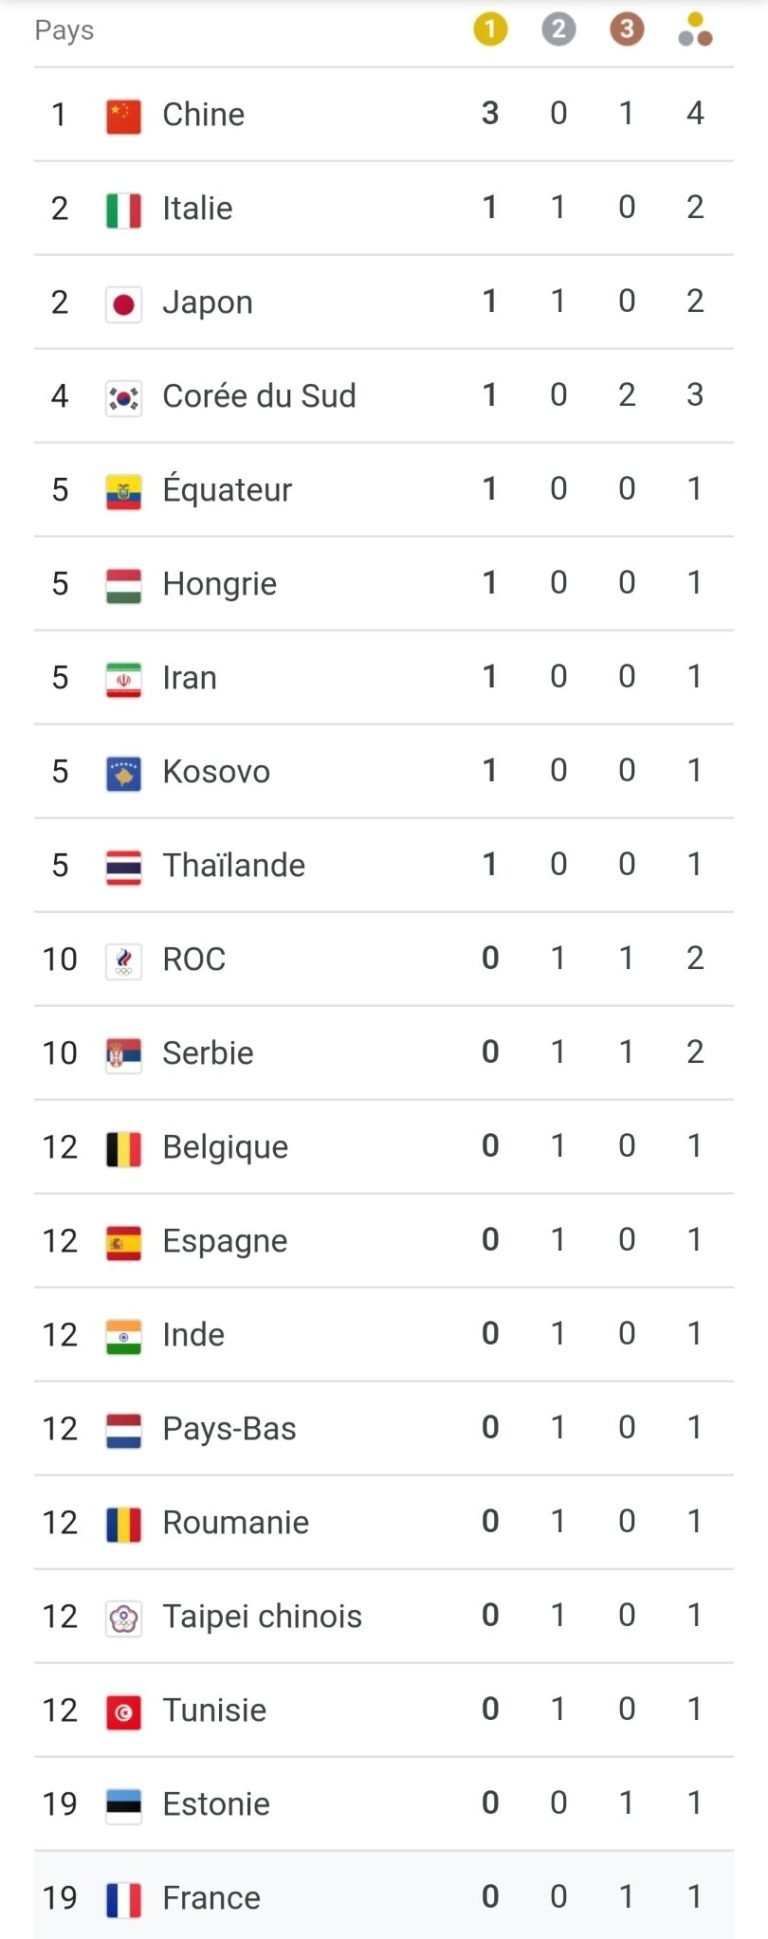Click the Kosovo flag icon
Image resolution: width=768 pixels, height=1939 pixels.
click(x=124, y=772)
